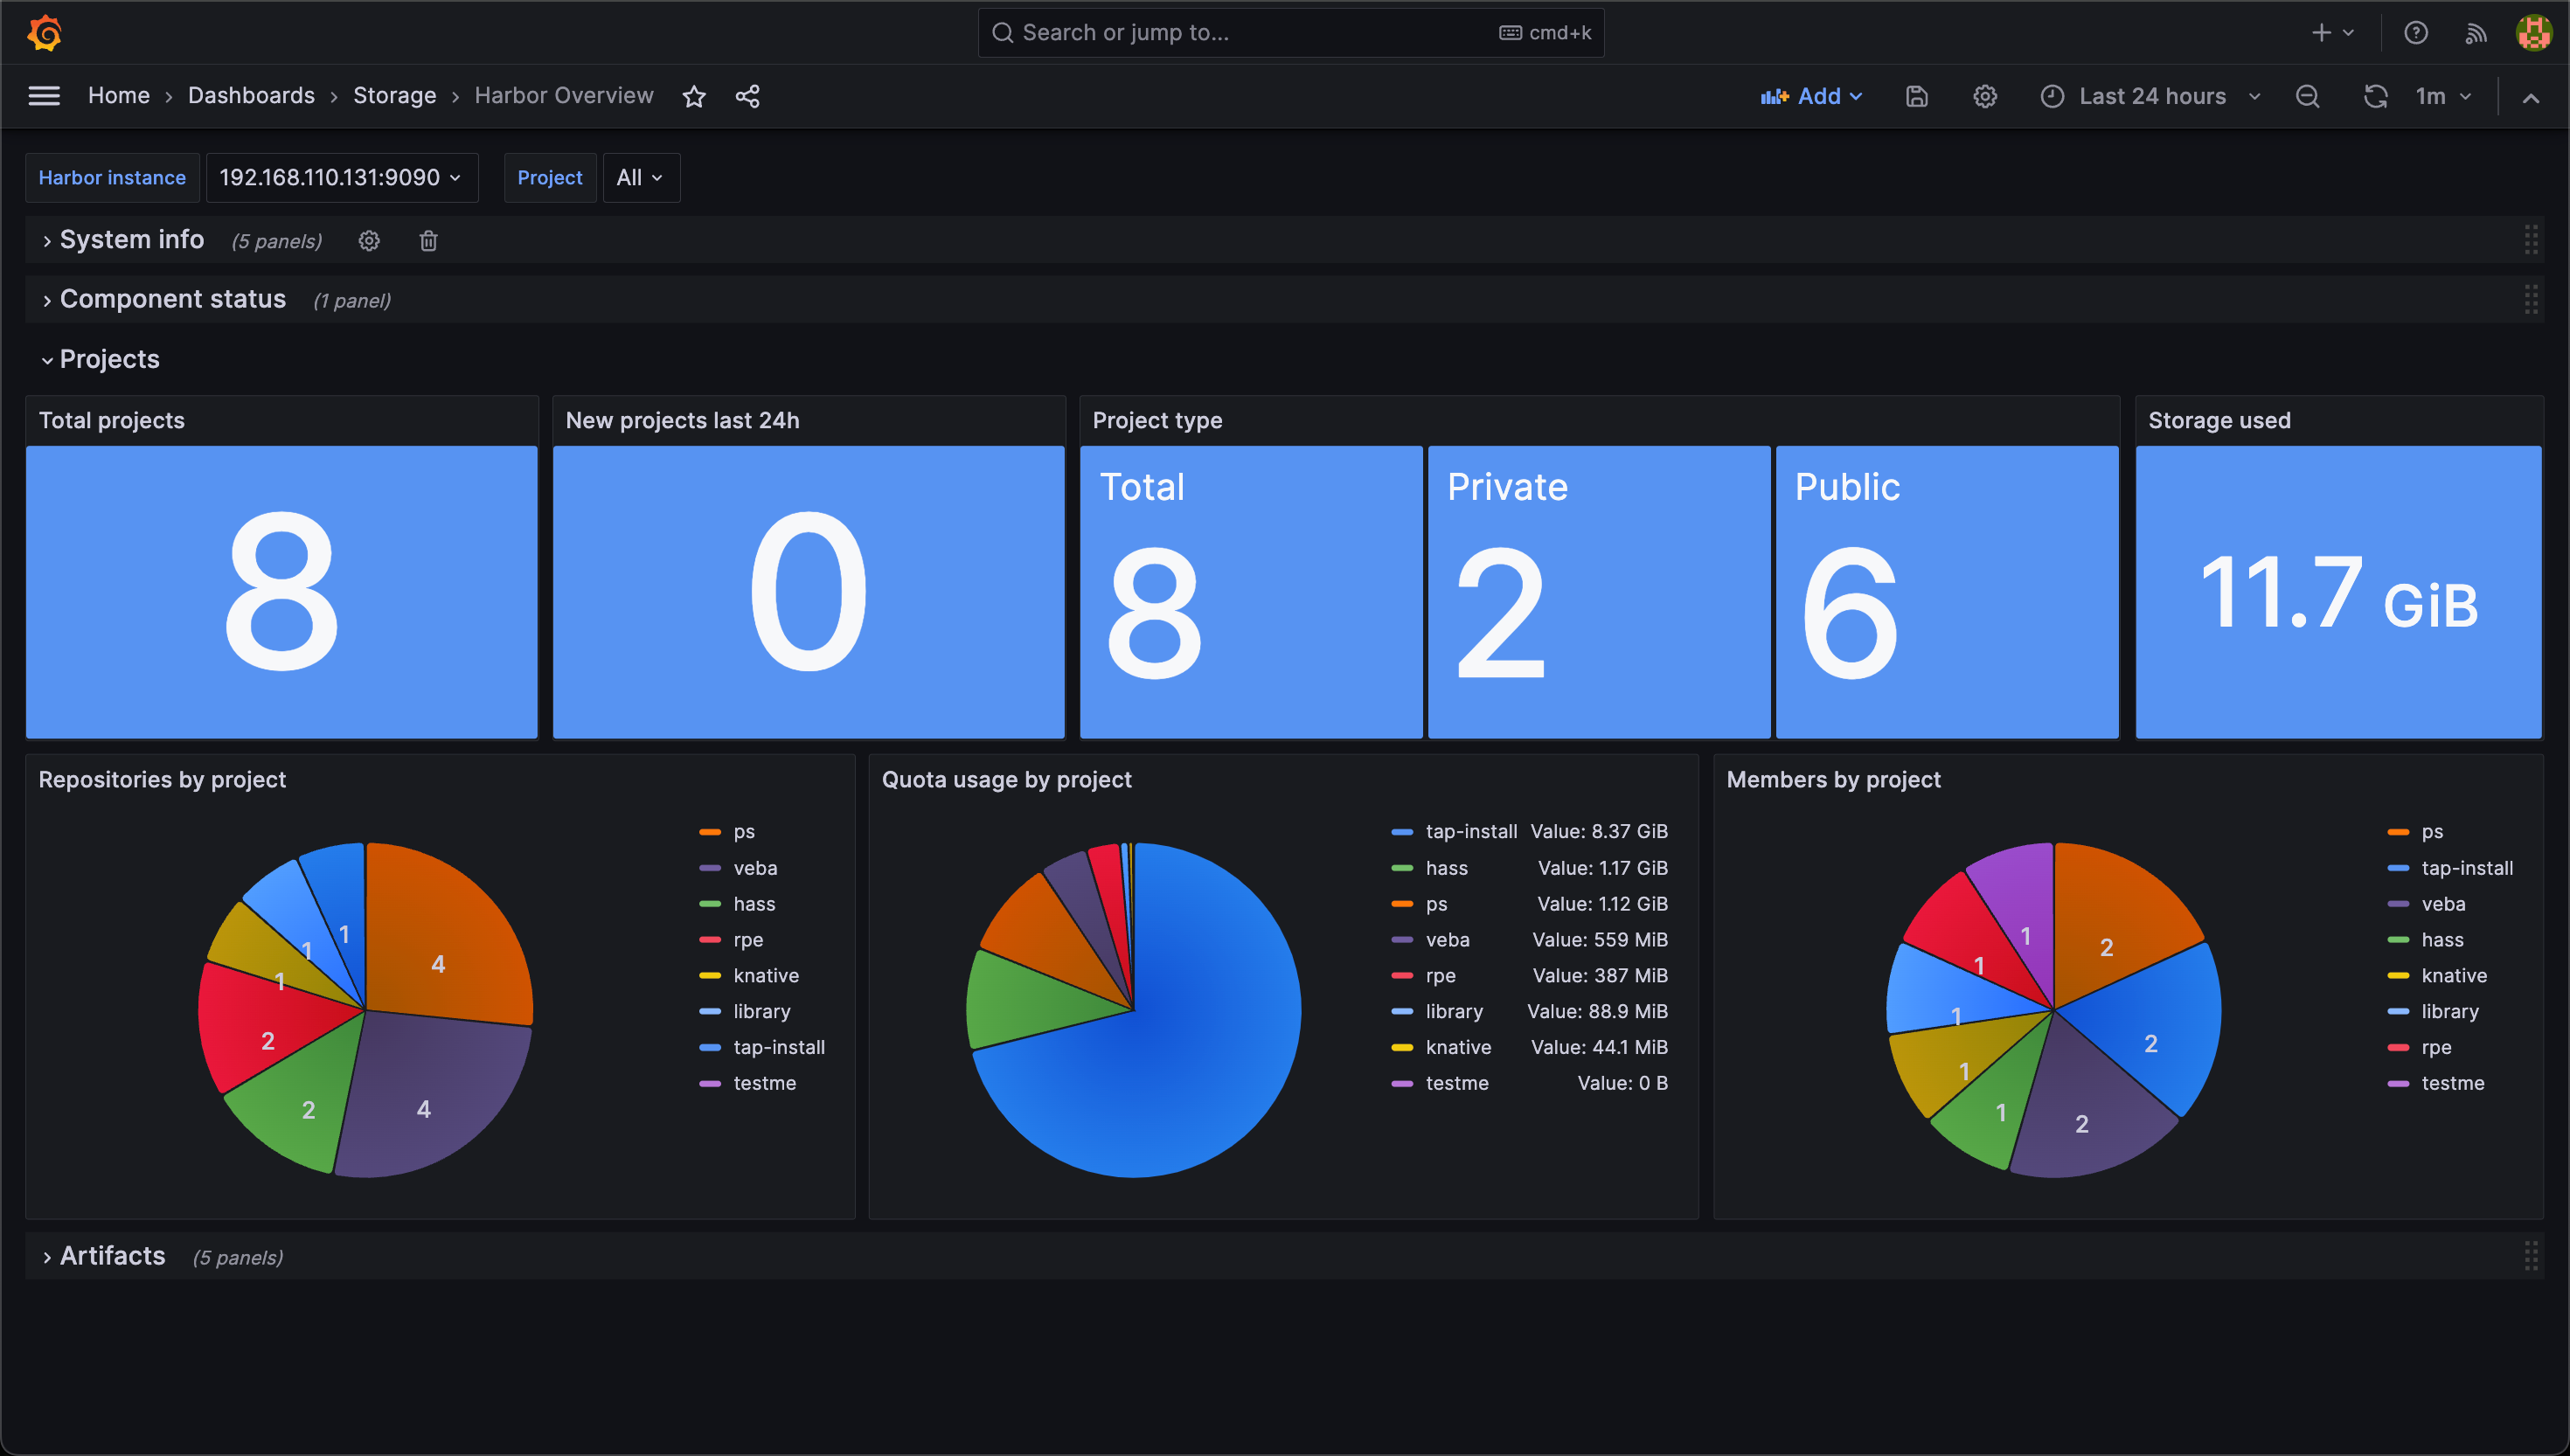This screenshot has height=1456, width=2570.
Task: Grab System info row drag handle
Action: tap(2531, 240)
